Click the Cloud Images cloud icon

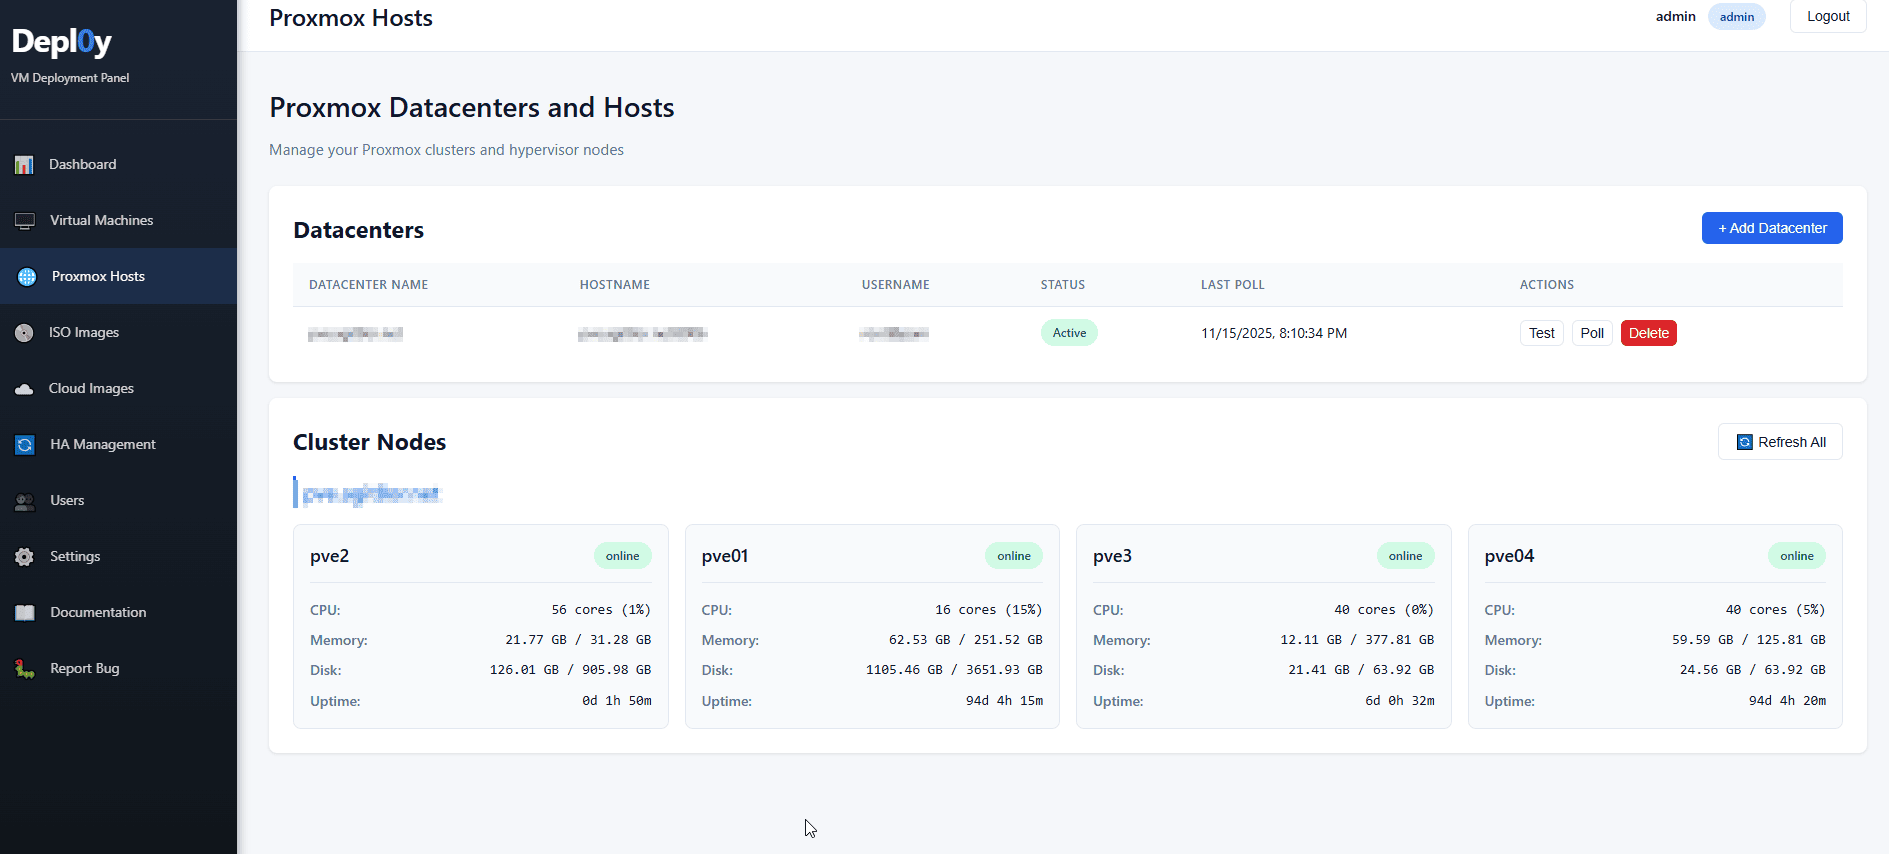[24, 389]
